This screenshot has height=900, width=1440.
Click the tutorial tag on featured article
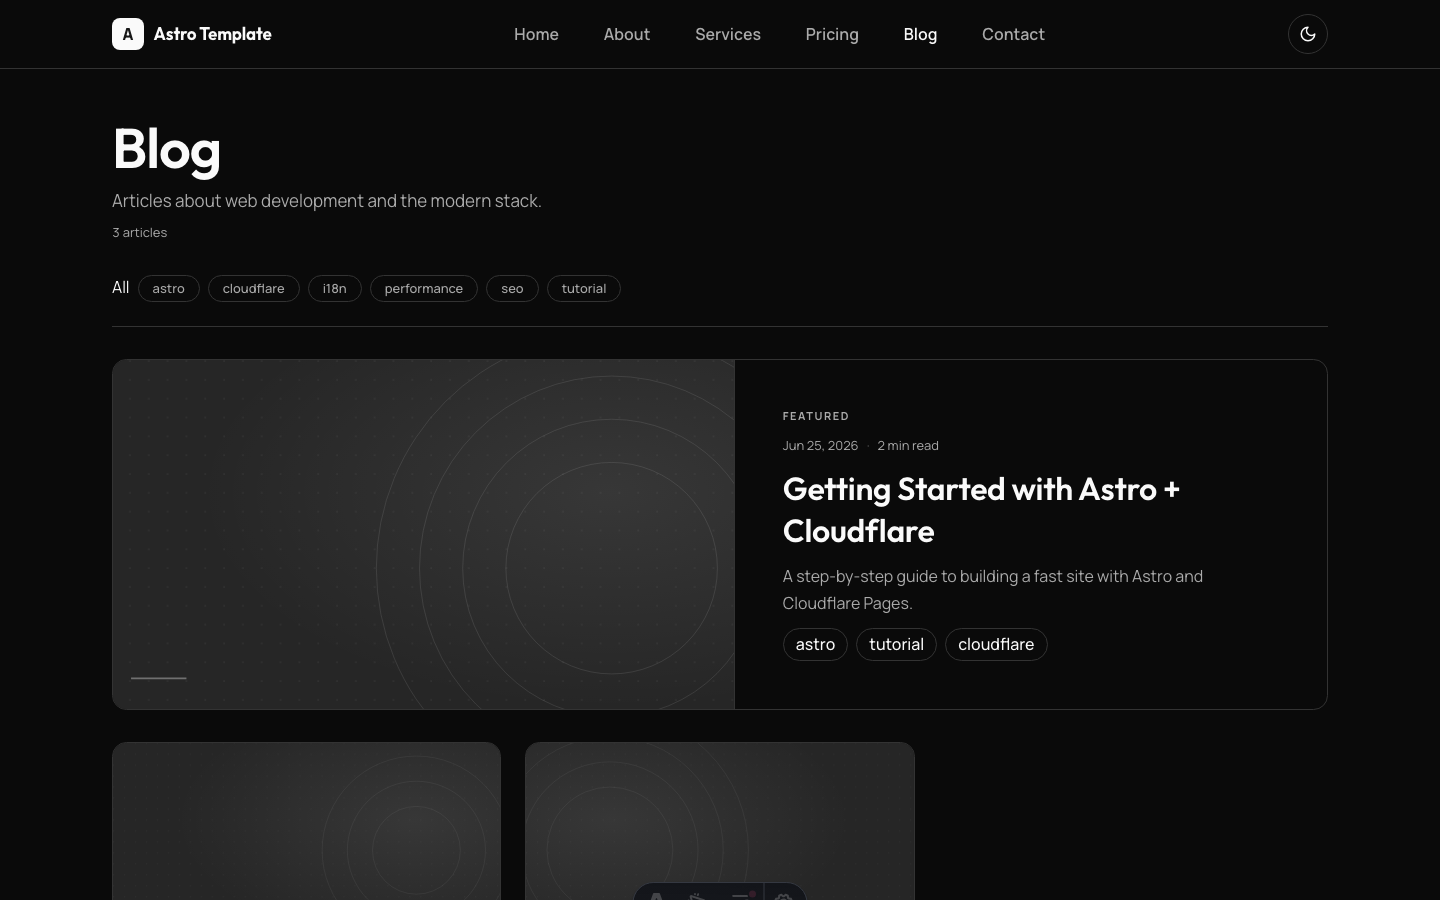[896, 644]
